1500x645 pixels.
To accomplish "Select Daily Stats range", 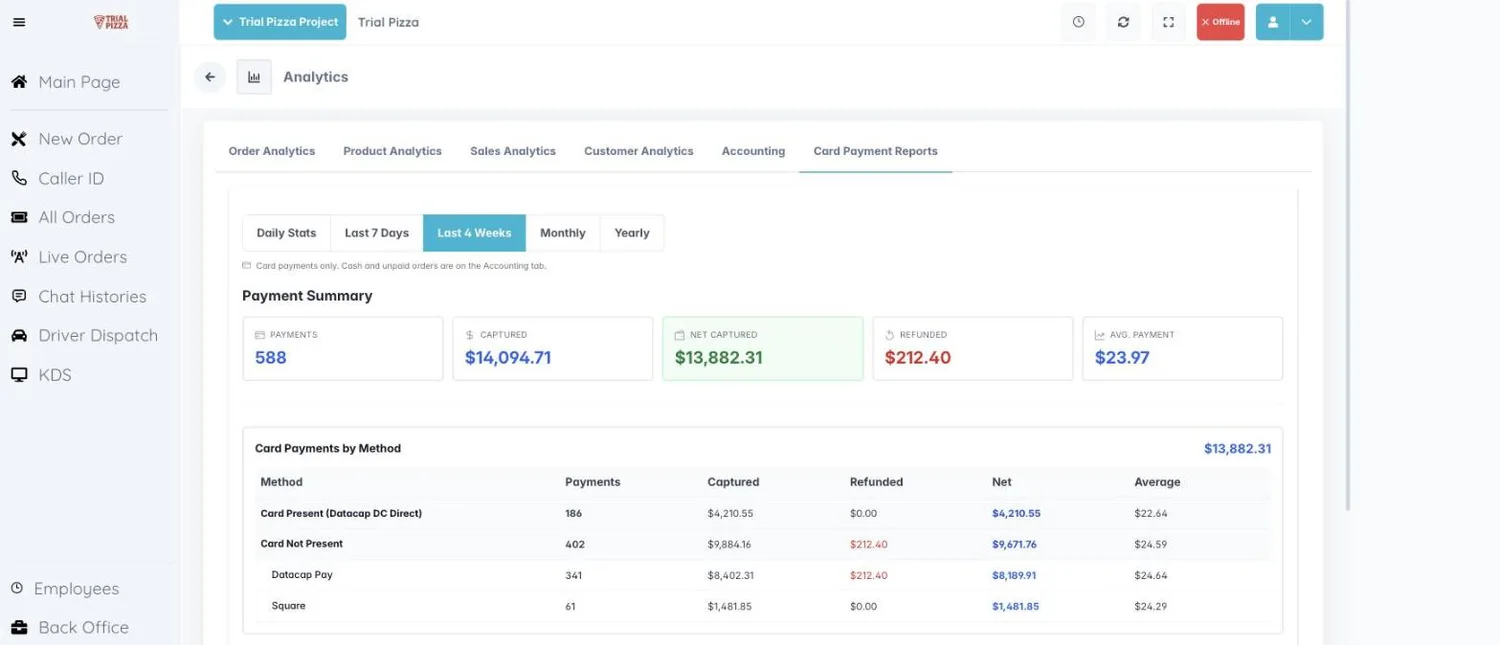I will [x=286, y=233].
